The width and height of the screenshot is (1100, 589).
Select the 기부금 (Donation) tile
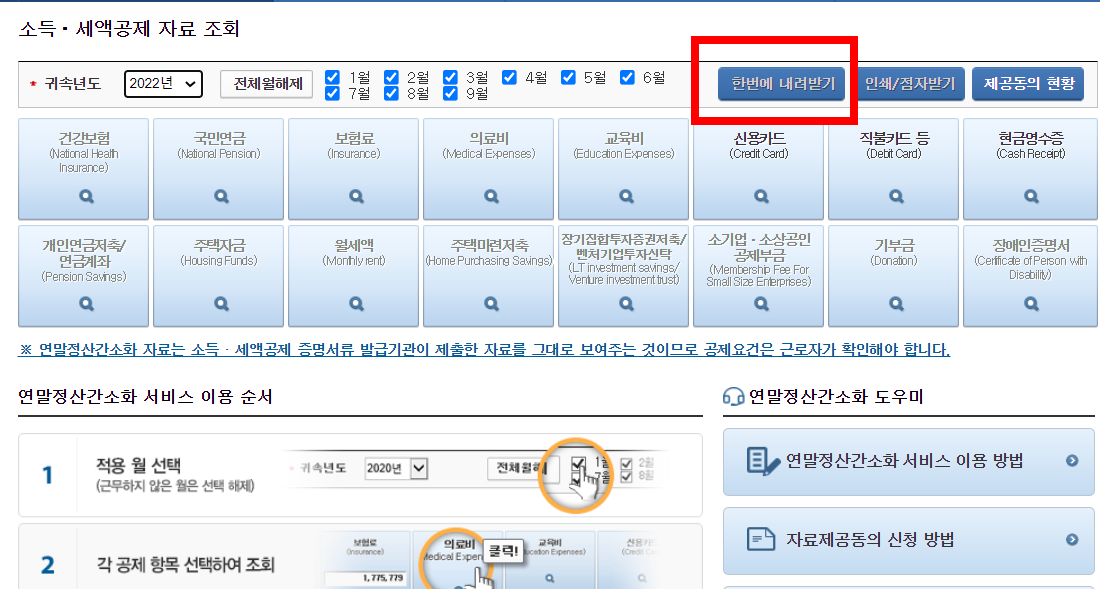click(x=894, y=276)
